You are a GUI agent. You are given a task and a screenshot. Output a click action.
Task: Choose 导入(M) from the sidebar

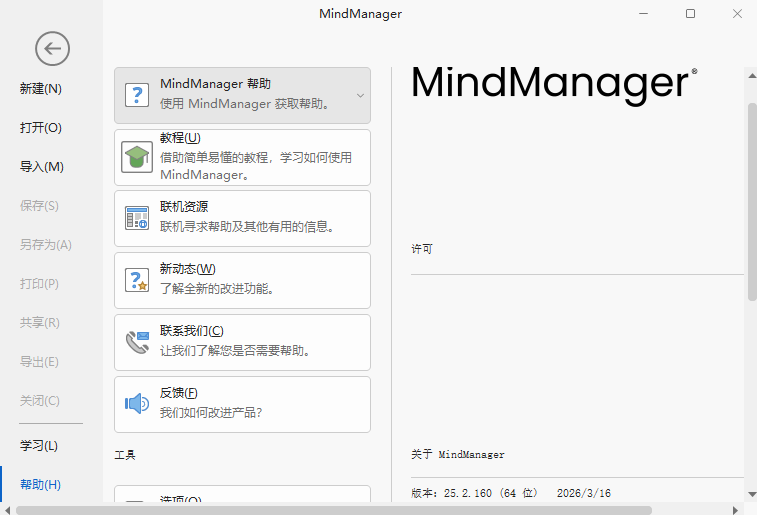pyautogui.click(x=42, y=167)
